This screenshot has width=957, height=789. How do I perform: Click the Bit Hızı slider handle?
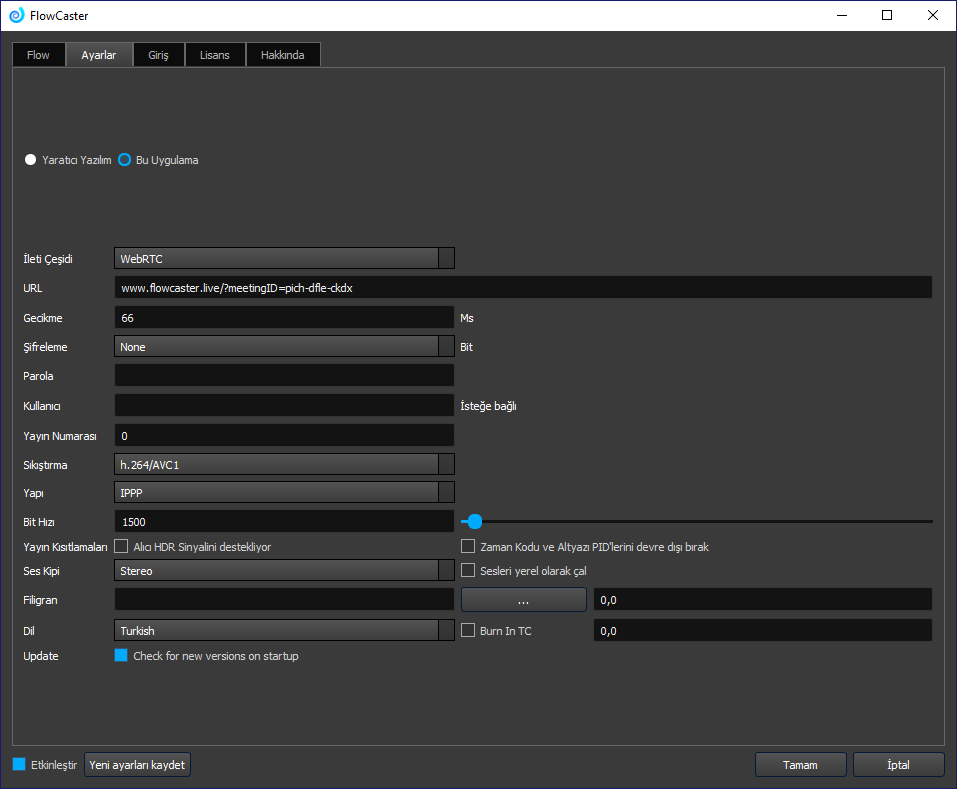point(475,521)
